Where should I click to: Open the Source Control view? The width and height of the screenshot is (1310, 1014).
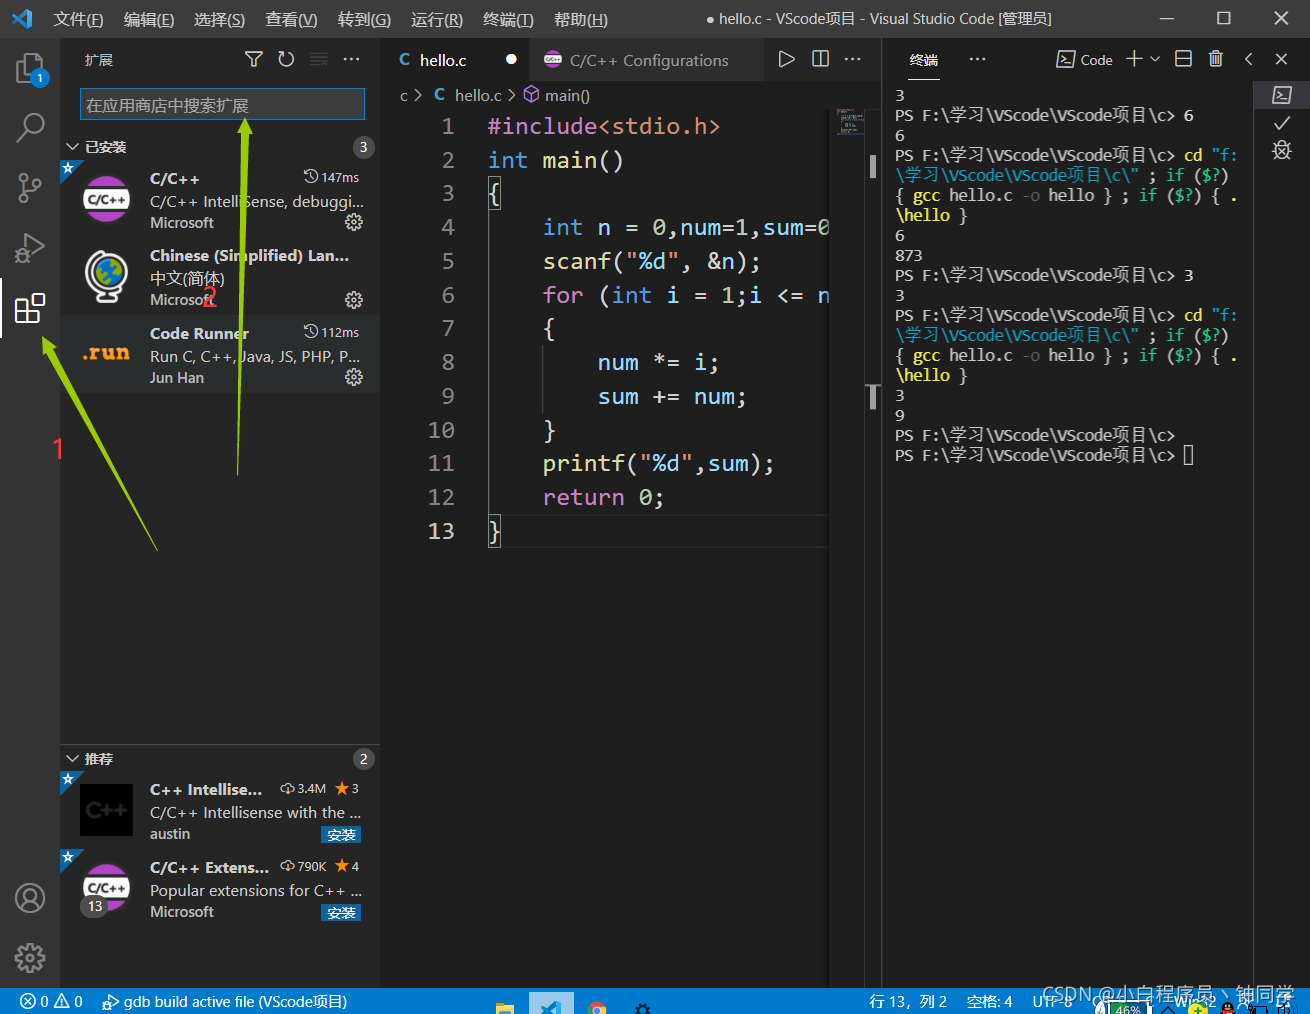30,187
